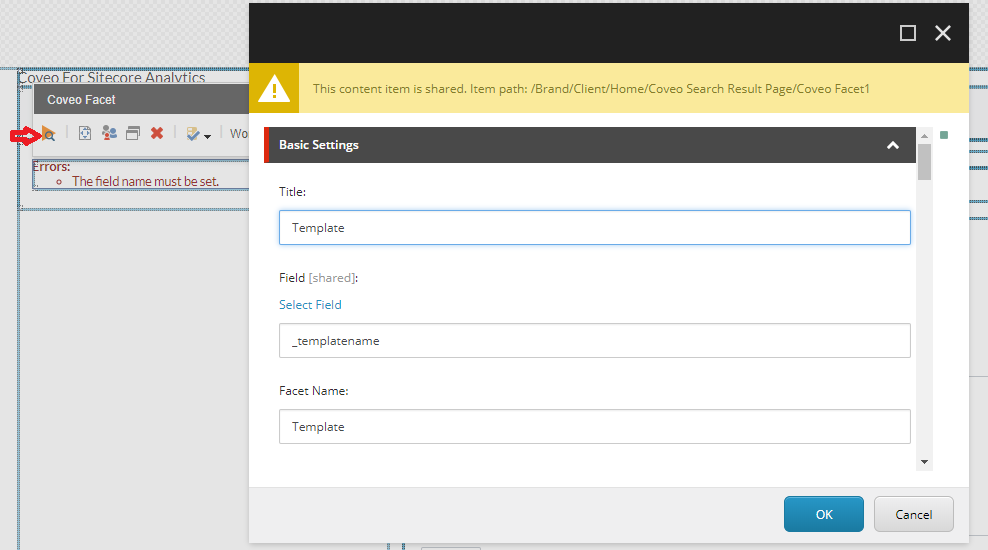The image size is (988, 550).
Task: Collapse the Basic Settings section
Action: pos(893,146)
